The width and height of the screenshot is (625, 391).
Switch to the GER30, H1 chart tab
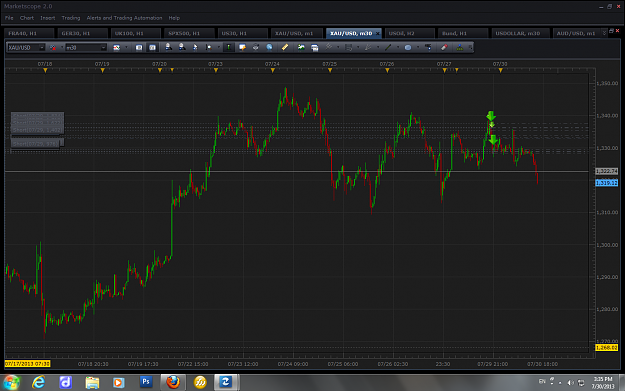(83, 33)
